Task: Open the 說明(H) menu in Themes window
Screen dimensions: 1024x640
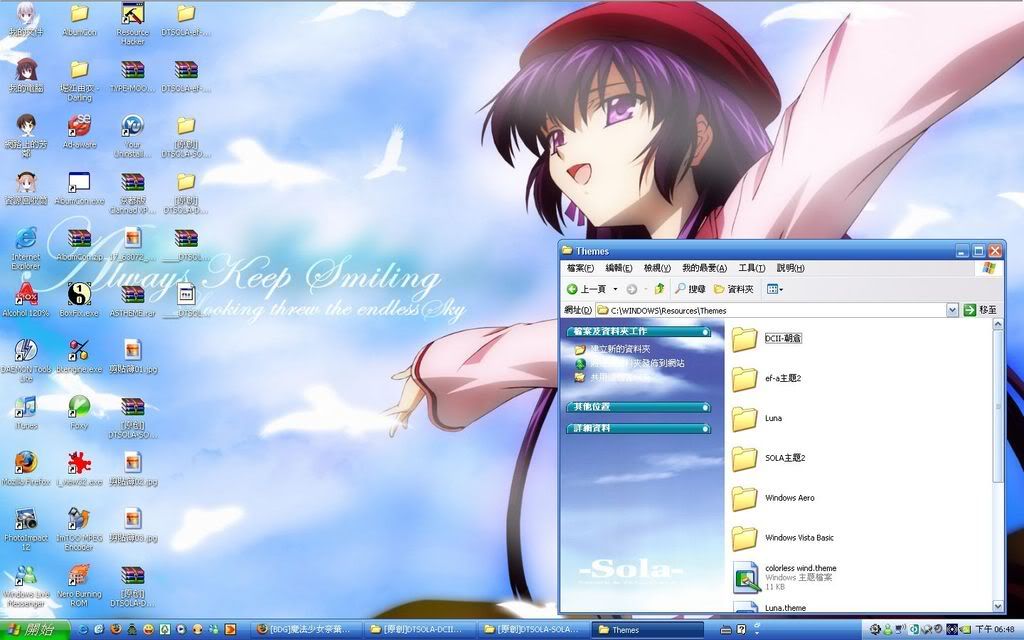Action: (790, 268)
